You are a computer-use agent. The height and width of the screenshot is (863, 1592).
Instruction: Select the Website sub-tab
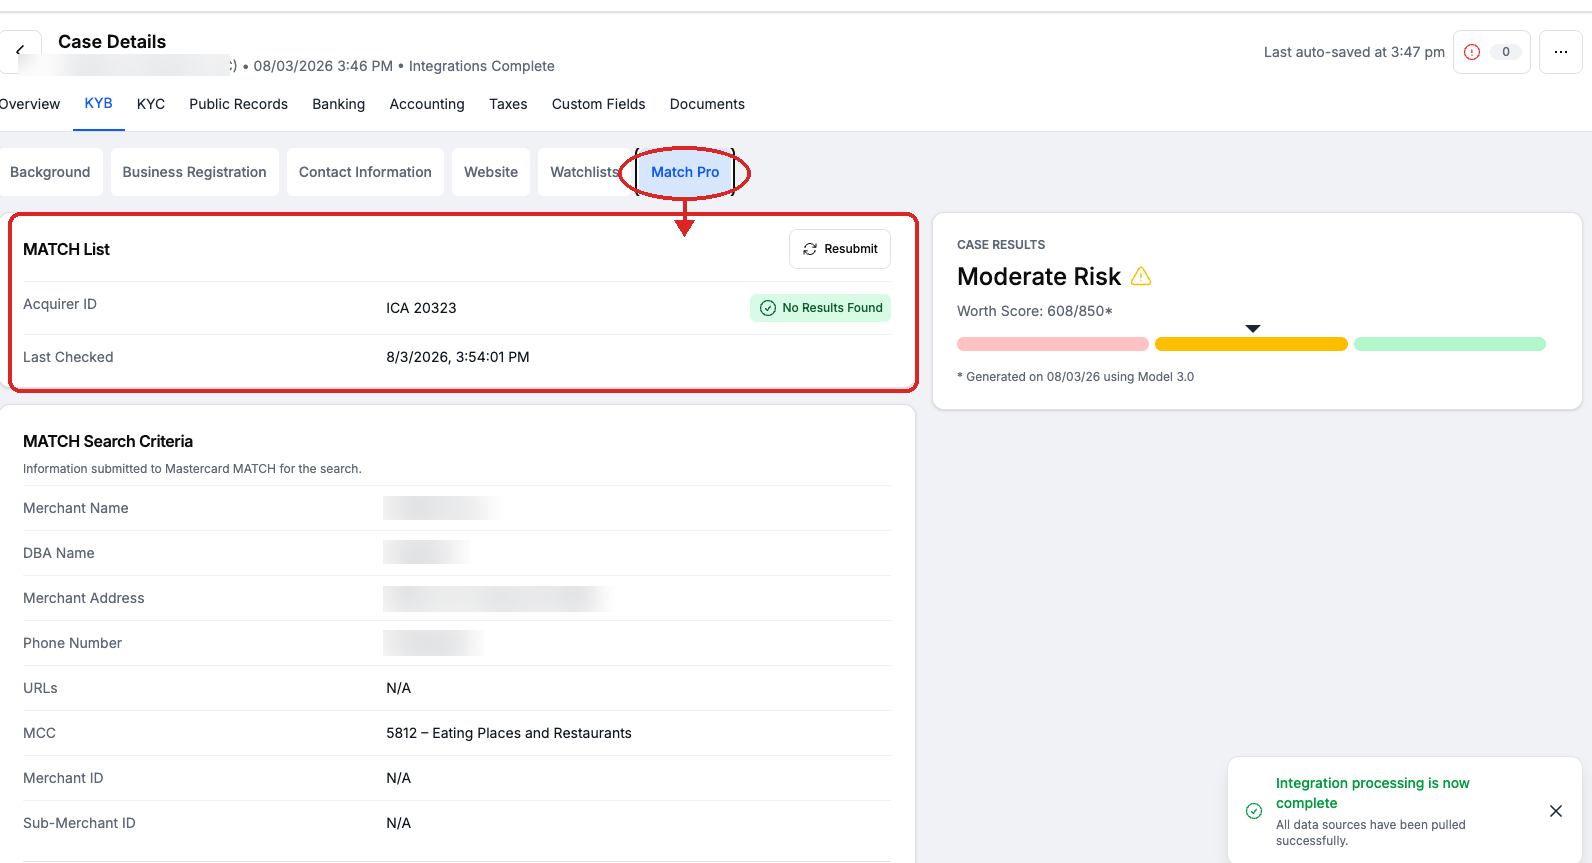[491, 172]
